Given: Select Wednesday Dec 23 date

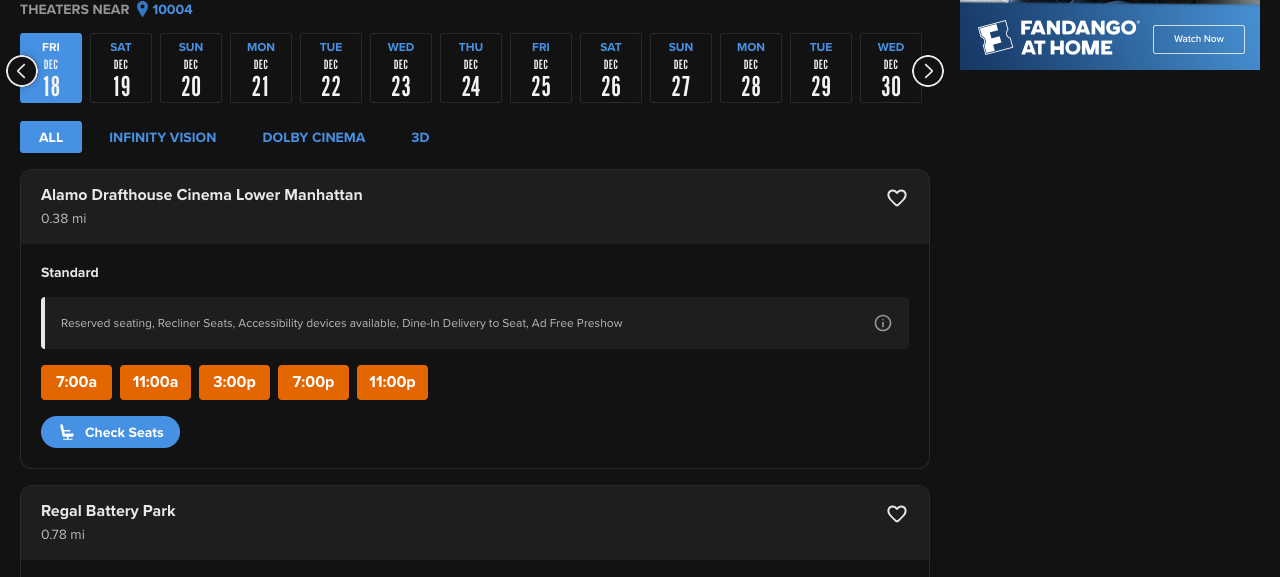Looking at the screenshot, I should 401,68.
